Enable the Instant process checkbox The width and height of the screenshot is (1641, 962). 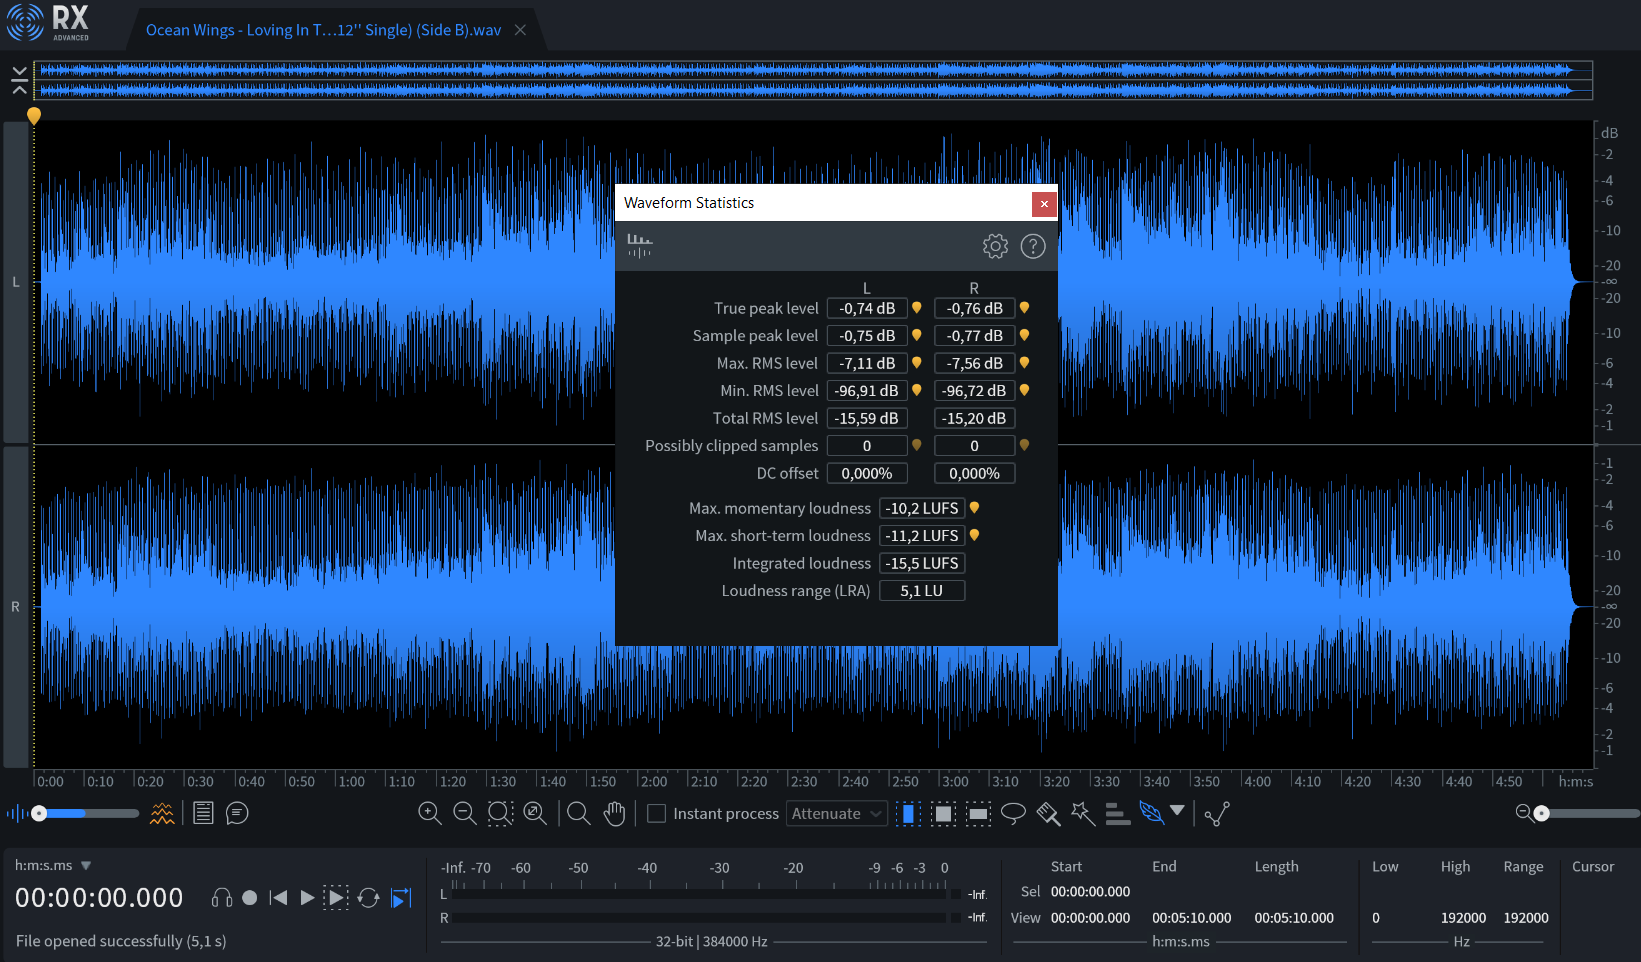[x=657, y=814]
